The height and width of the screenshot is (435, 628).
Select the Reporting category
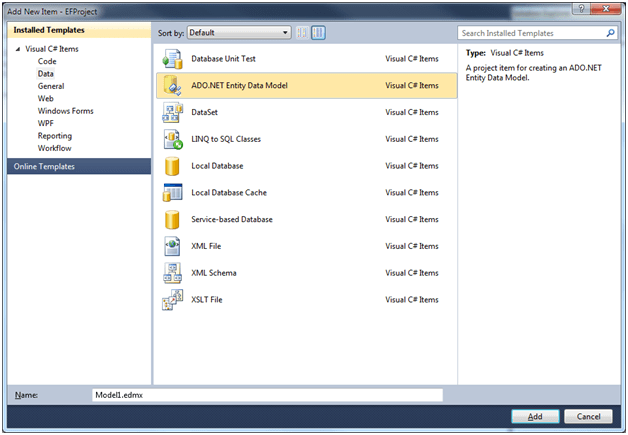coord(55,136)
